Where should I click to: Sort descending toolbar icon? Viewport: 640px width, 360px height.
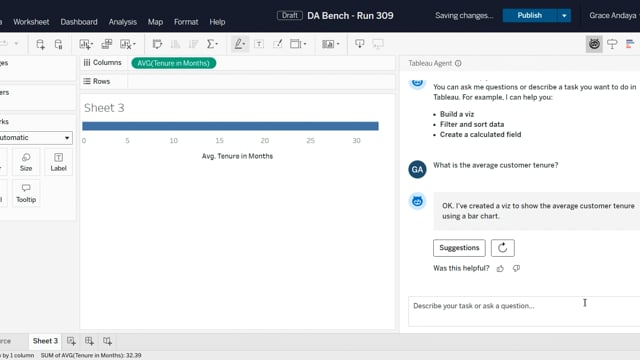coord(193,44)
